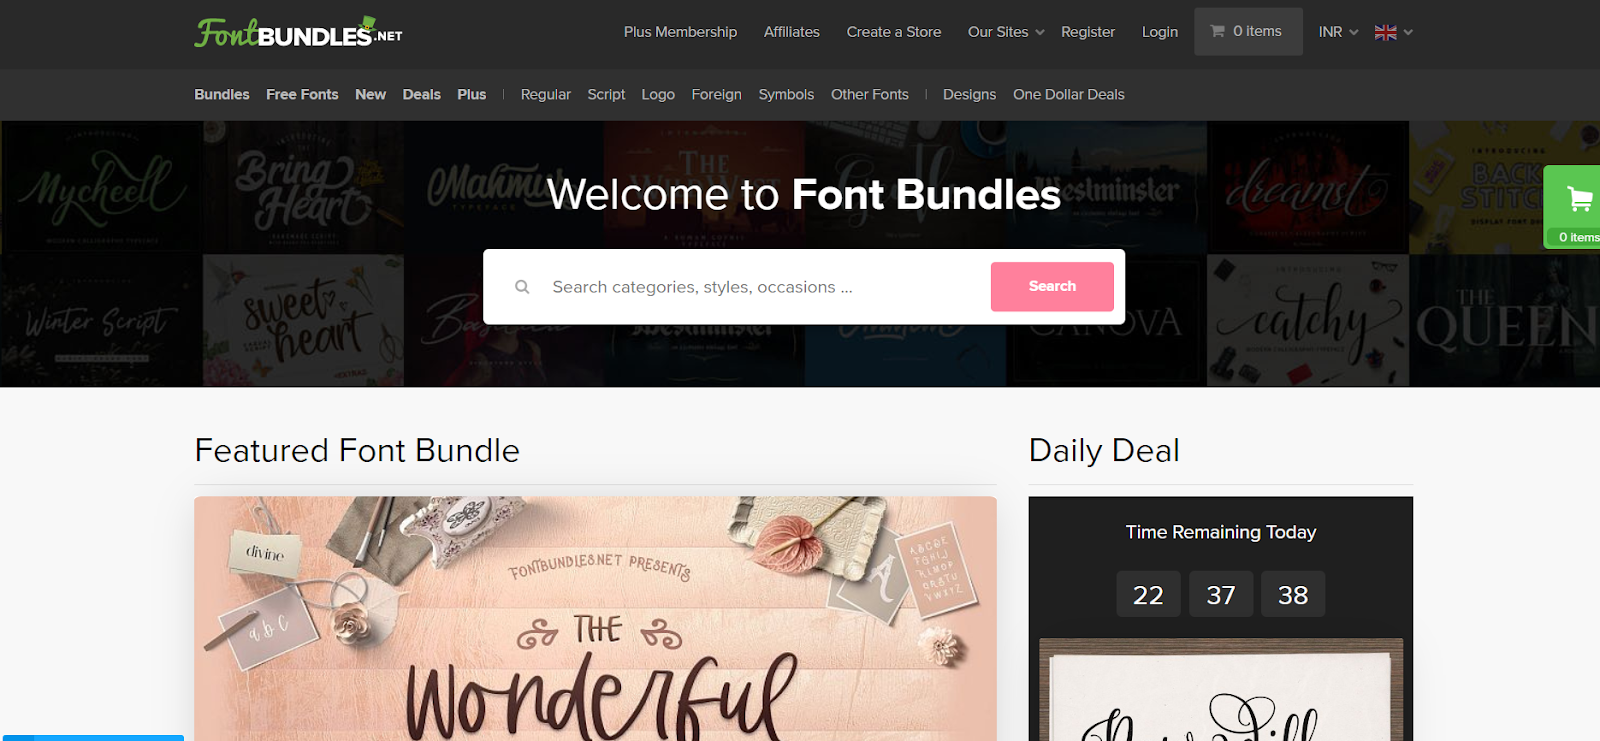Select the Script font category
Viewport: 1600px width, 741px height.
point(606,94)
